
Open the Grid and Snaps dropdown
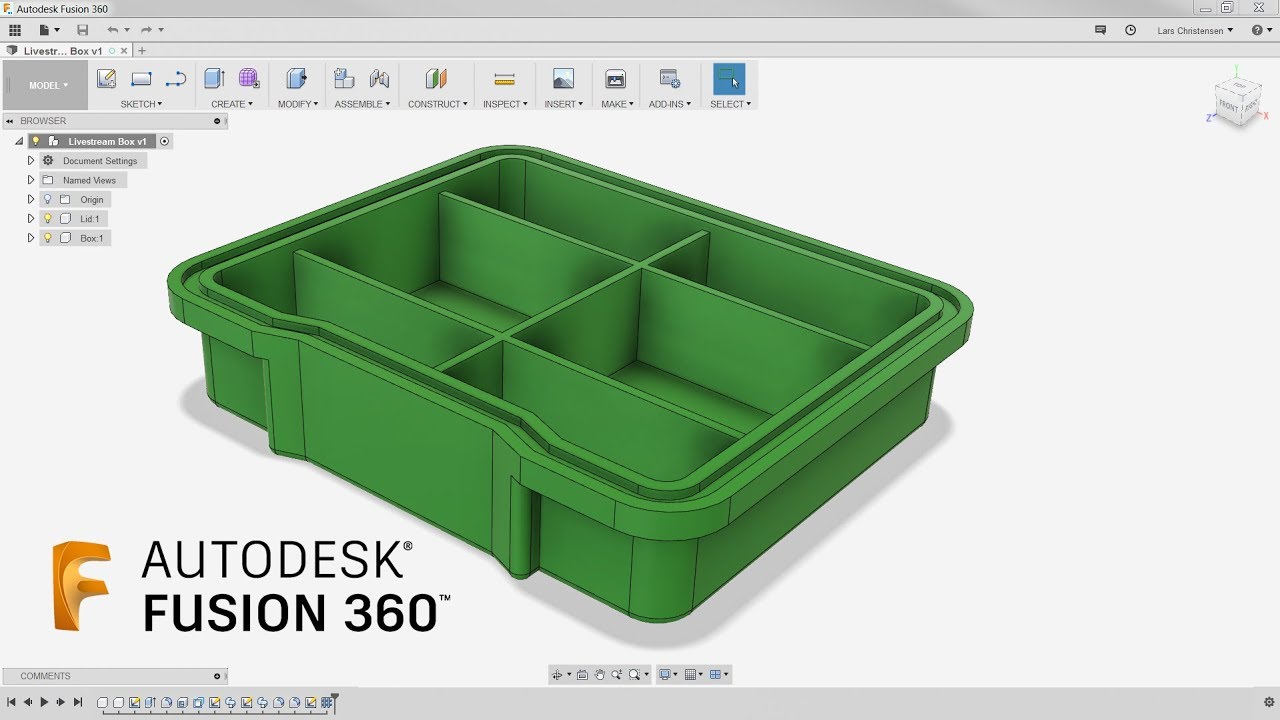693,675
